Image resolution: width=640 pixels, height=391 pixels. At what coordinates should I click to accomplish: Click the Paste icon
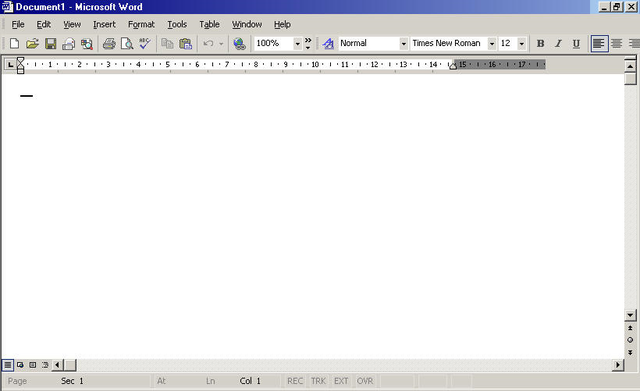(x=185, y=43)
